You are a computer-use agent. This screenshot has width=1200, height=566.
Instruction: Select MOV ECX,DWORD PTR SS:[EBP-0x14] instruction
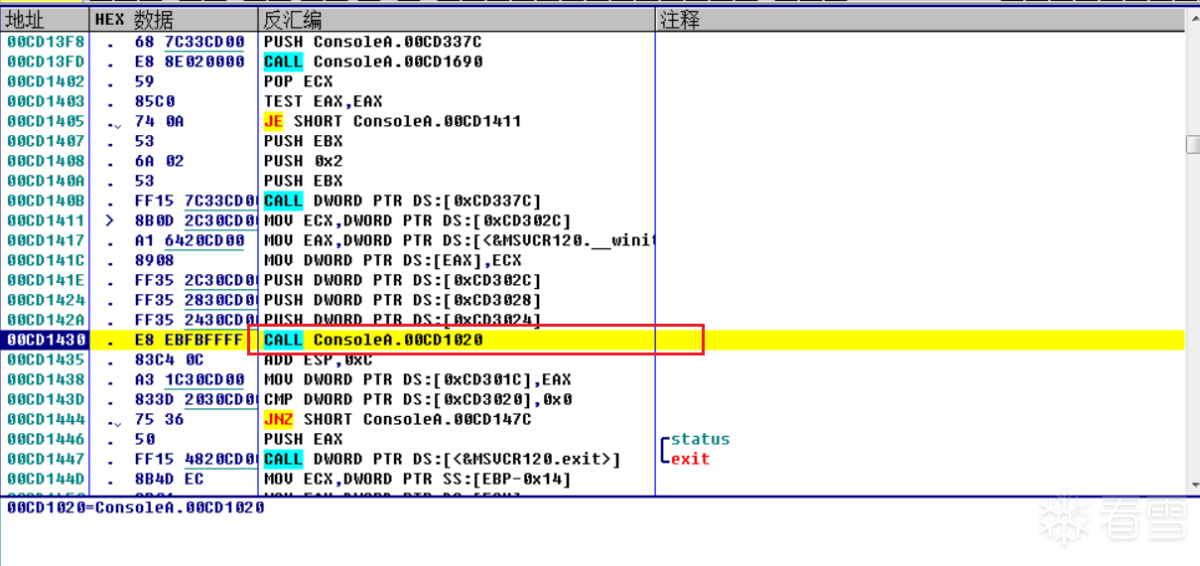[x=417, y=479]
